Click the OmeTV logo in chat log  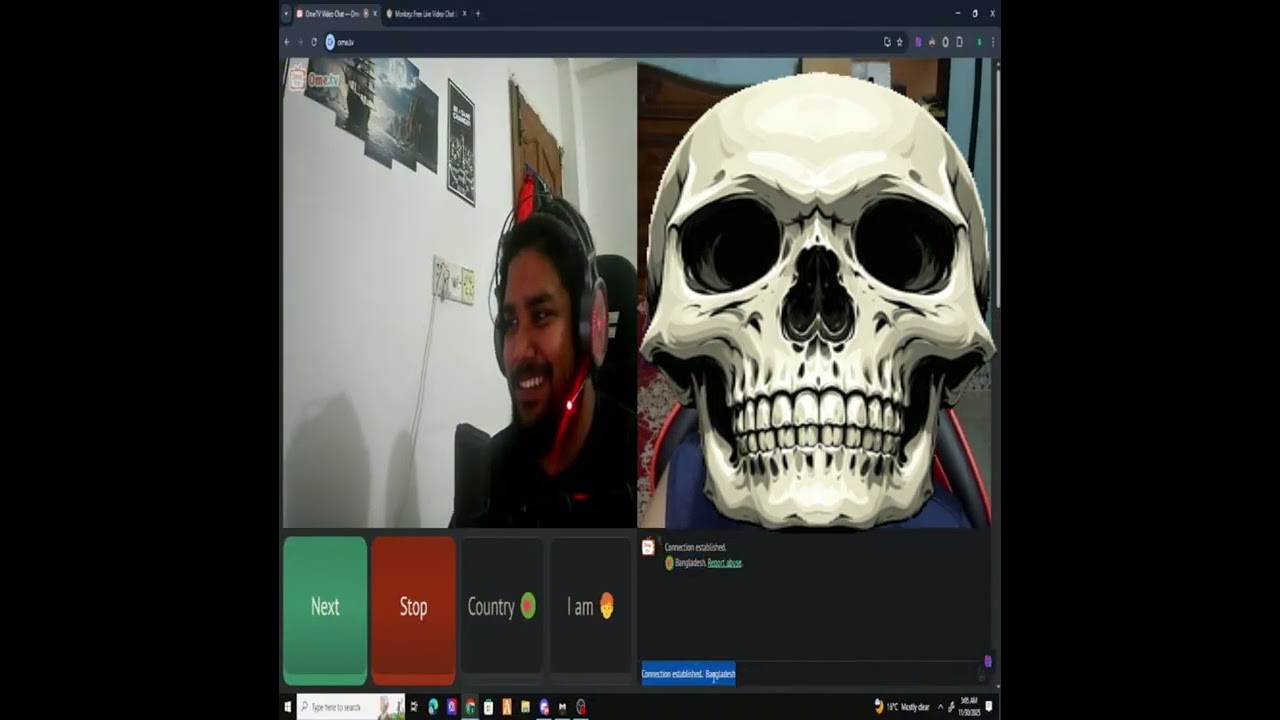648,547
